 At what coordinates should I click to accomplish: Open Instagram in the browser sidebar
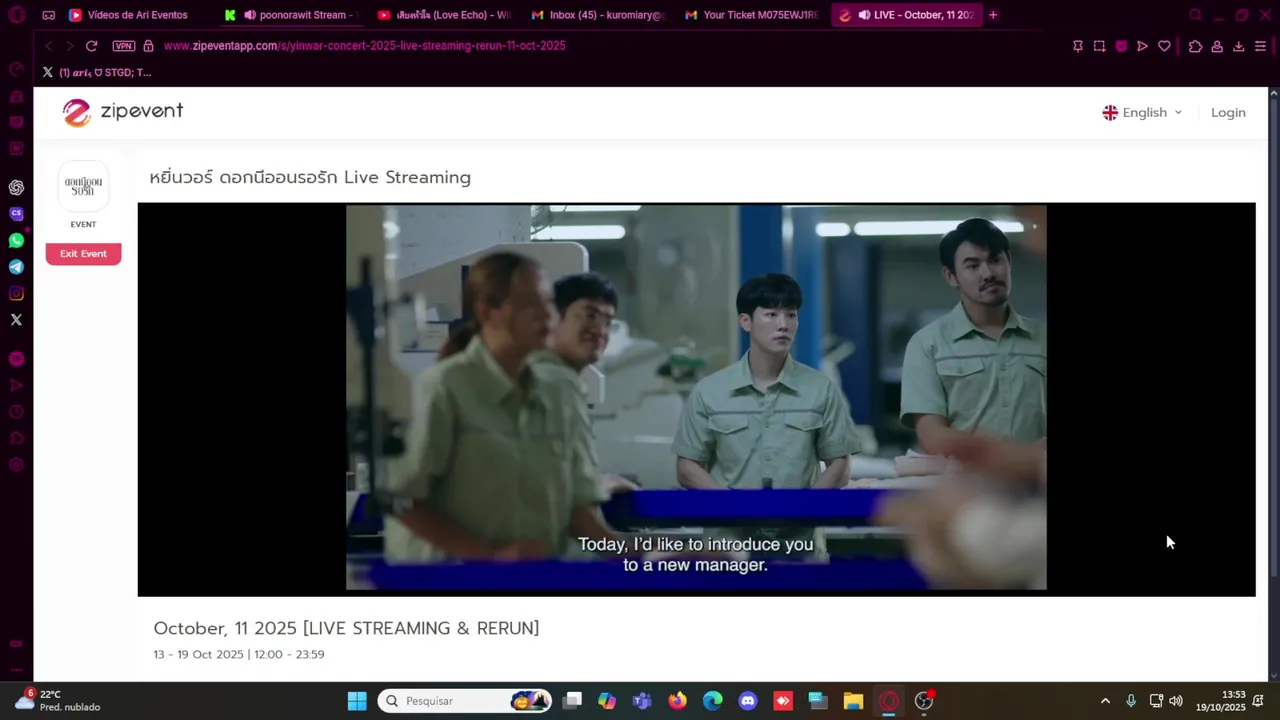16,293
